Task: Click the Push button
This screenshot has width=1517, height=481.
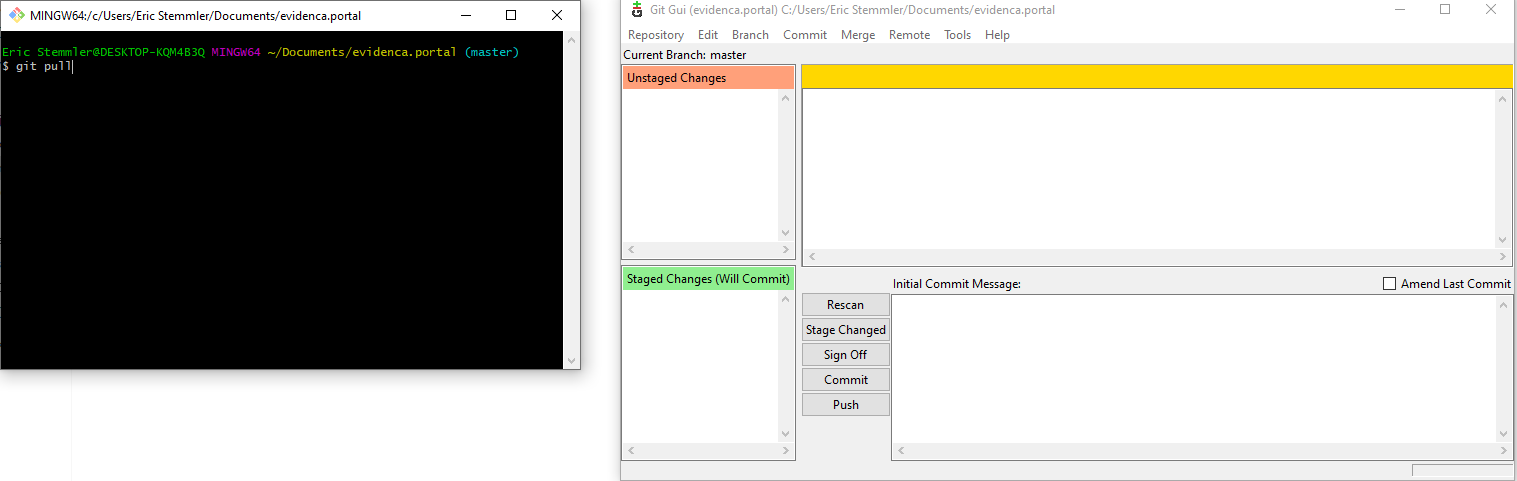Action: (x=845, y=405)
